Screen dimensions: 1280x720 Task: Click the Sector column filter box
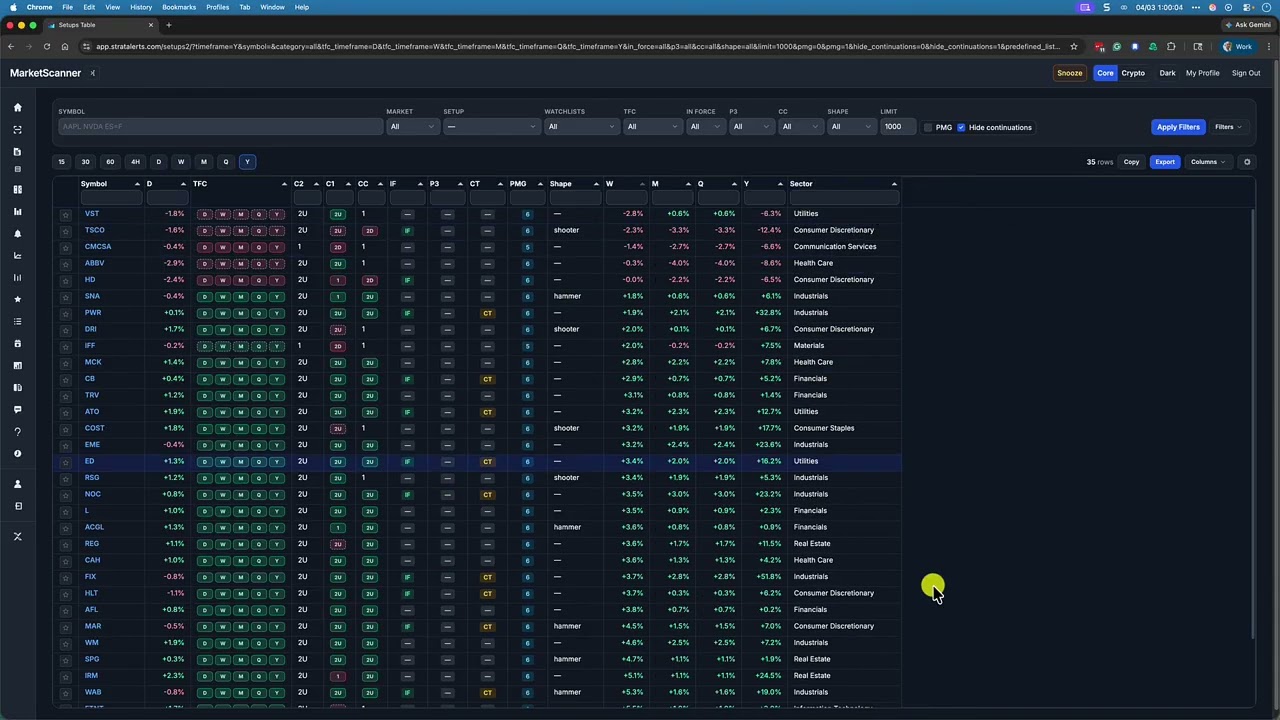point(844,198)
